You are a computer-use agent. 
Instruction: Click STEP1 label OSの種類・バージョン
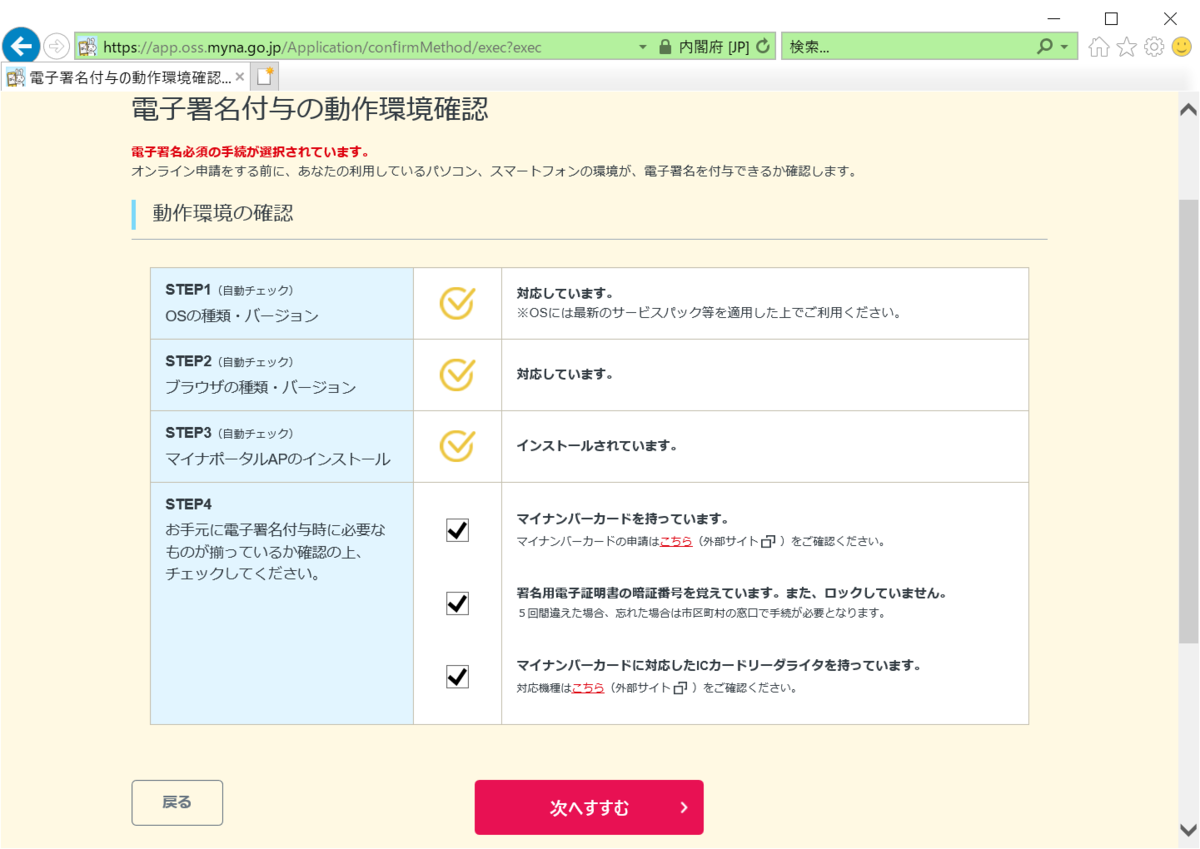pos(242,316)
